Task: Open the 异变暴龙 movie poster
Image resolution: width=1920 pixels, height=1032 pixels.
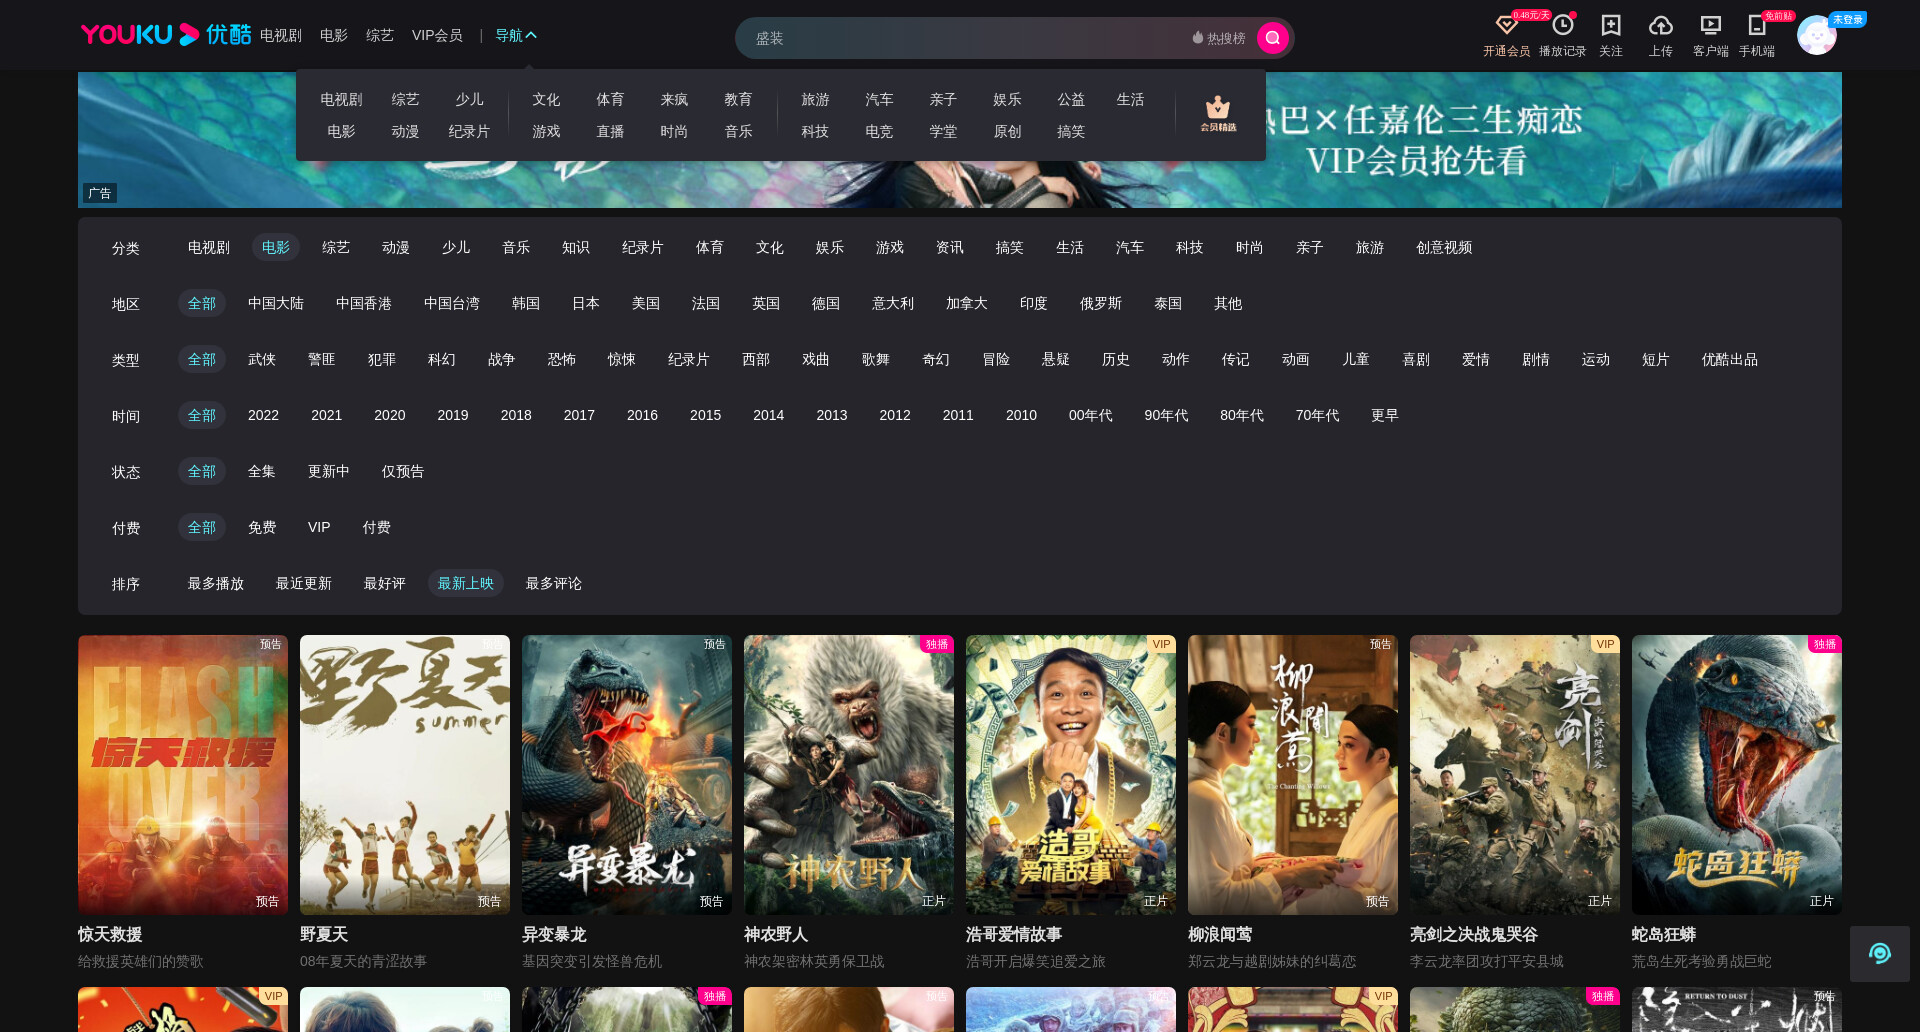Action: tap(627, 775)
